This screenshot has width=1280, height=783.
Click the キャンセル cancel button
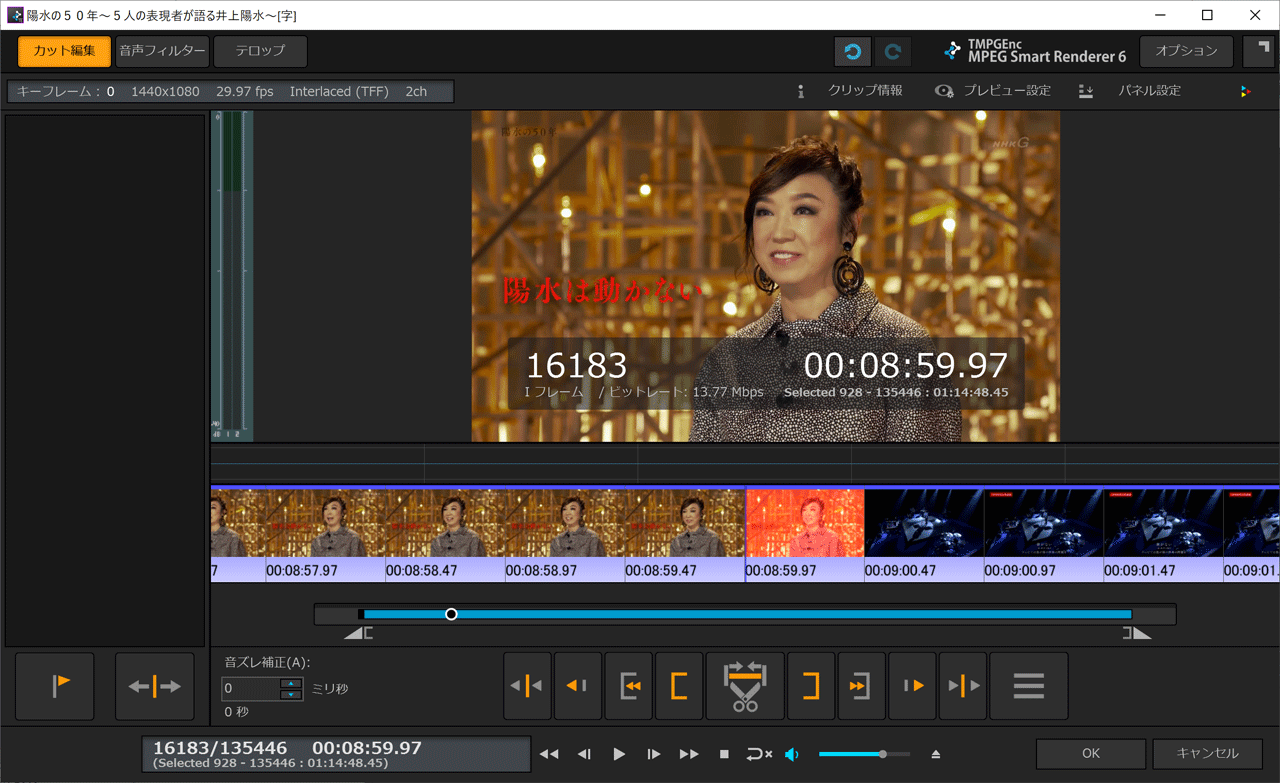click(1207, 753)
